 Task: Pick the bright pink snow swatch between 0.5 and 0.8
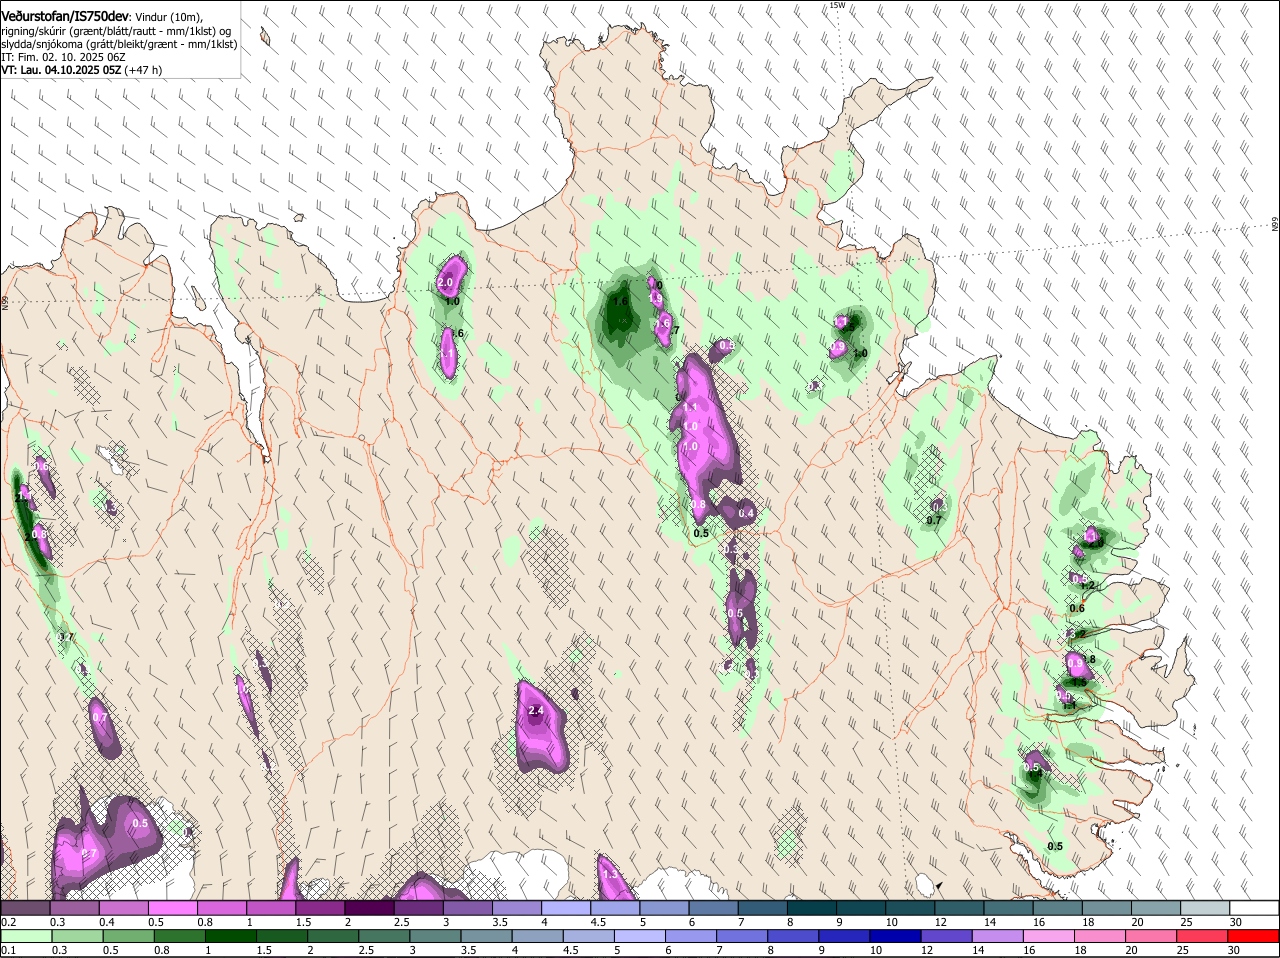173,907
